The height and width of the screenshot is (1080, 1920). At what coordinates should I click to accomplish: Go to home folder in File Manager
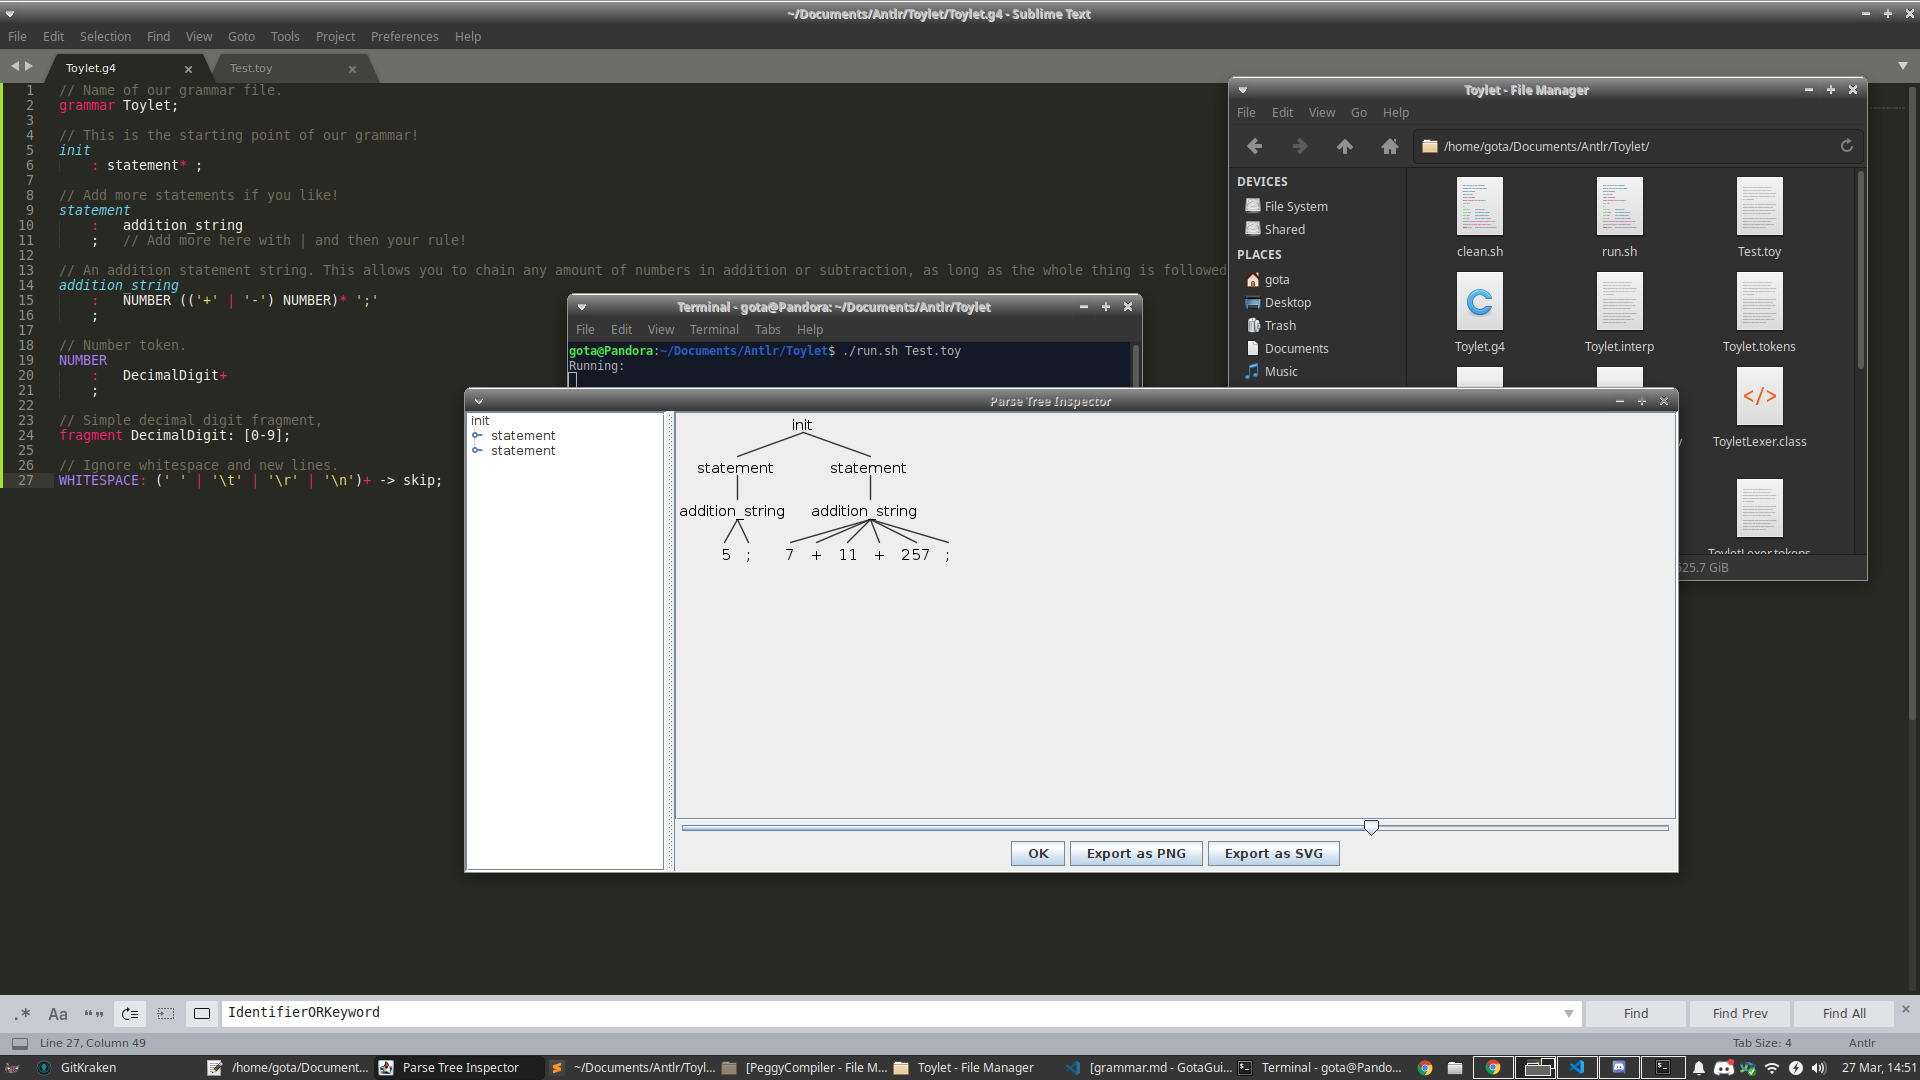pos(1389,146)
